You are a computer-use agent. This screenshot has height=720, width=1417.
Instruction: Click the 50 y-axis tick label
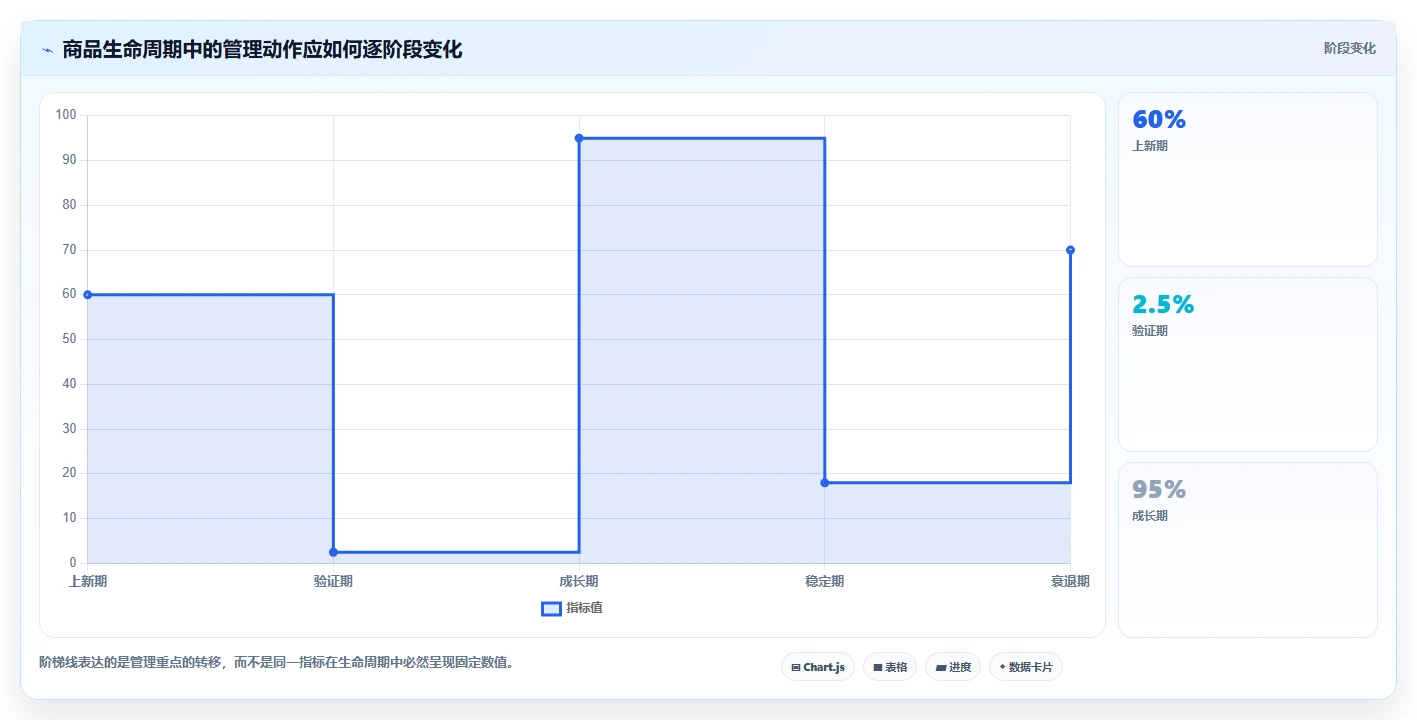(x=69, y=339)
